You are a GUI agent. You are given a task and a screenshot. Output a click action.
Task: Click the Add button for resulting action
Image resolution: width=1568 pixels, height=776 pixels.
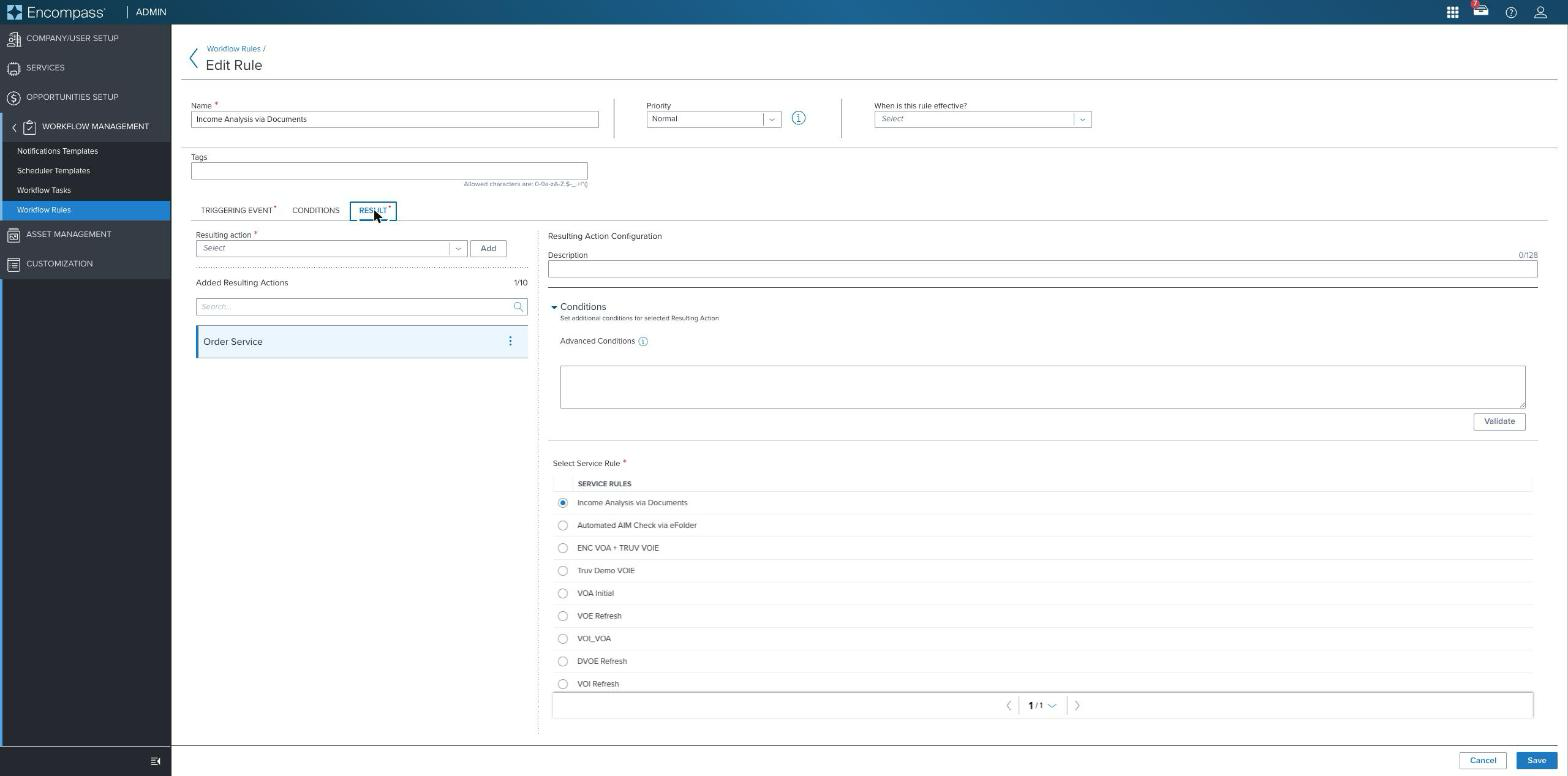[x=488, y=248]
